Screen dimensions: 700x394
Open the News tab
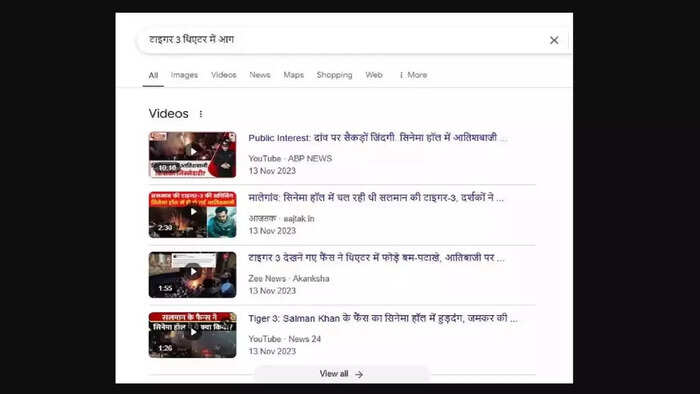coord(260,75)
